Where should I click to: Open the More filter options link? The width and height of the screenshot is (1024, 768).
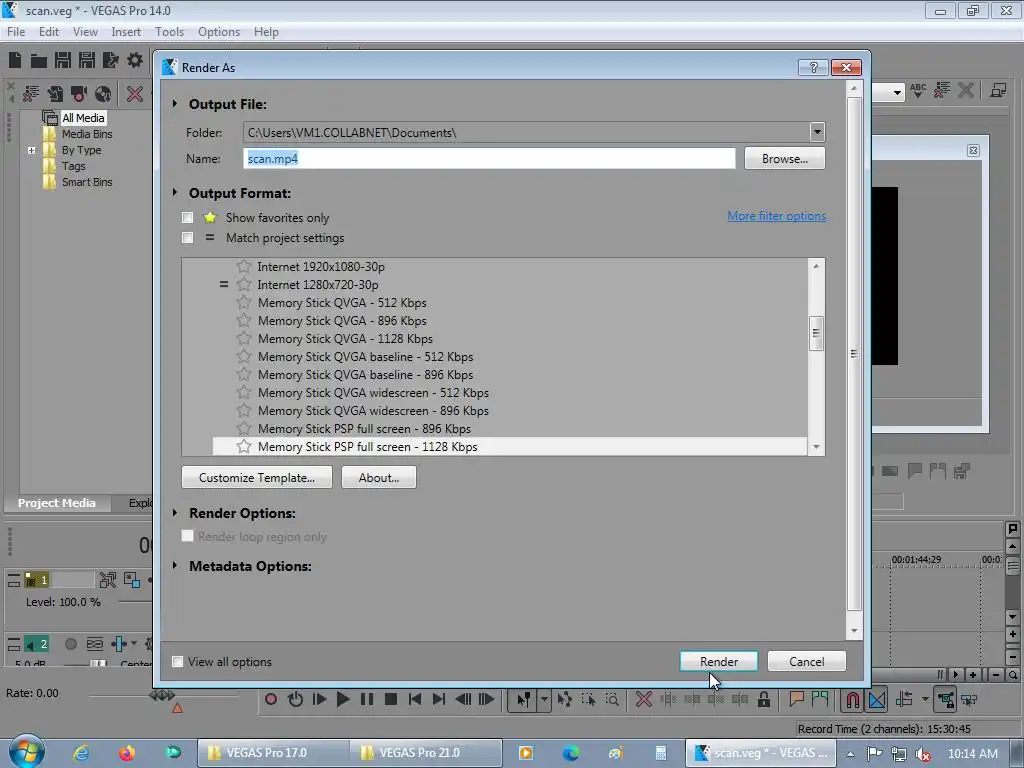(776, 216)
